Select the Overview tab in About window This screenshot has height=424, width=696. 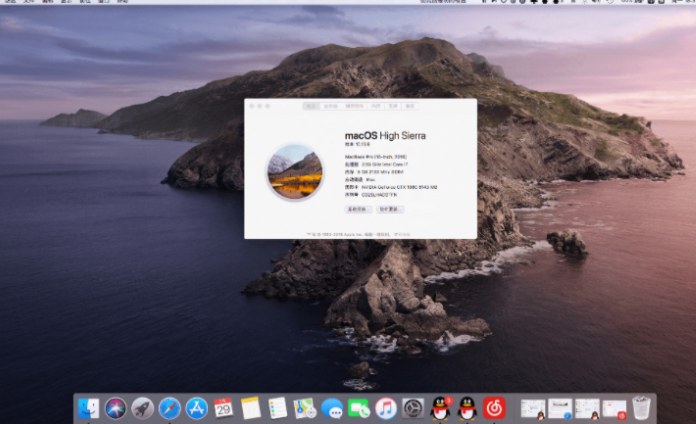pyautogui.click(x=311, y=105)
